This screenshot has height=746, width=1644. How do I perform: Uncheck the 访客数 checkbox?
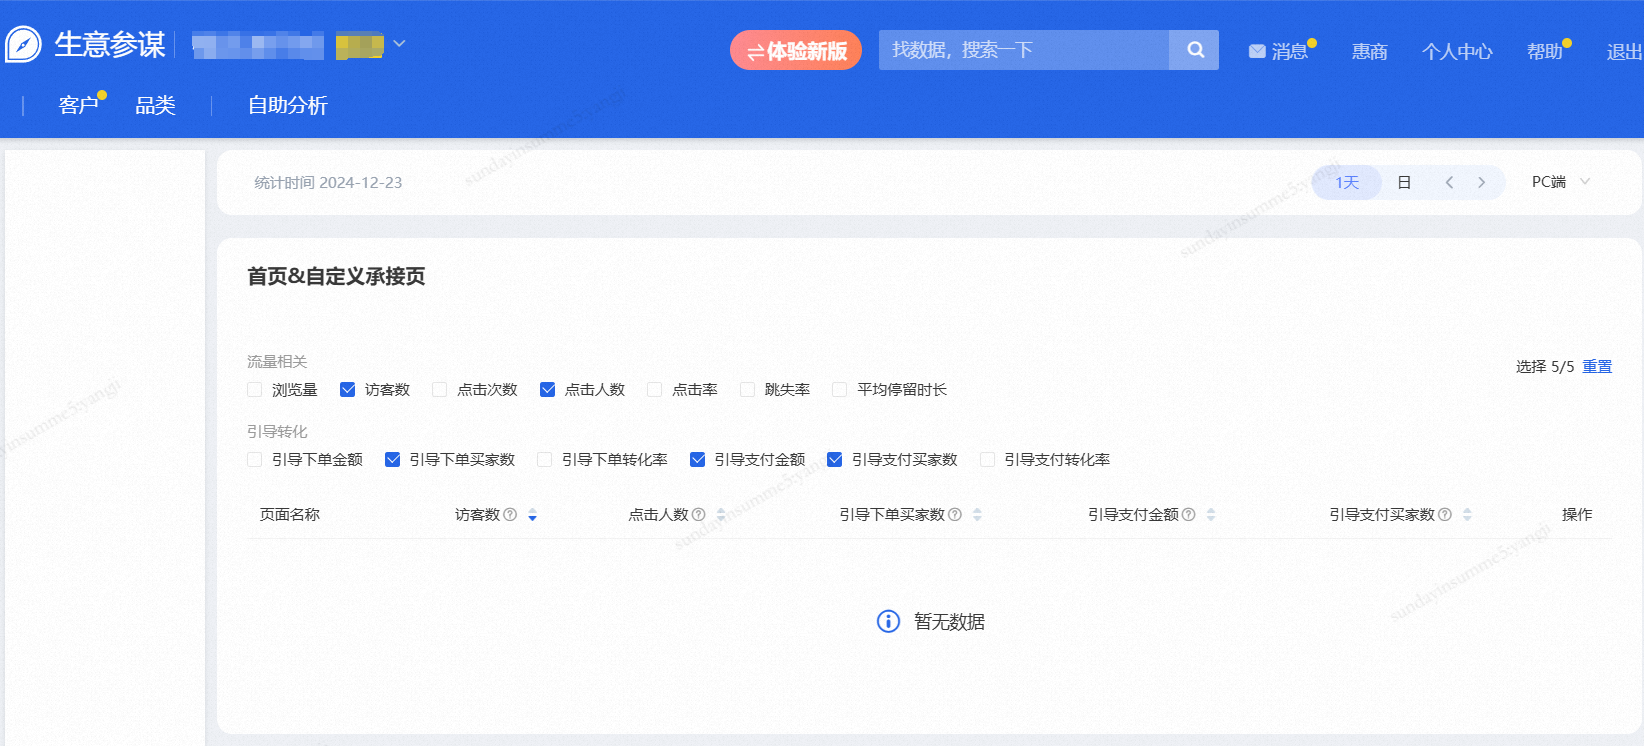347,389
